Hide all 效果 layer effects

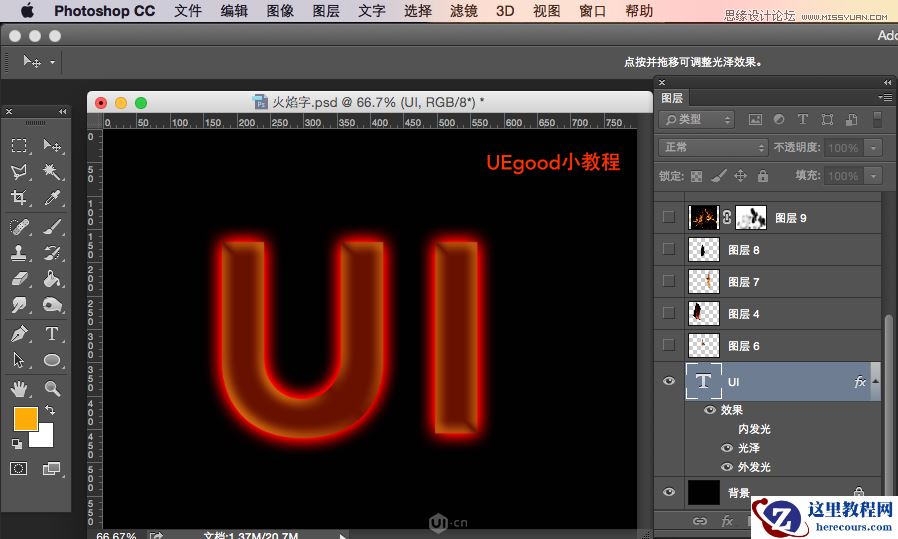(710, 410)
